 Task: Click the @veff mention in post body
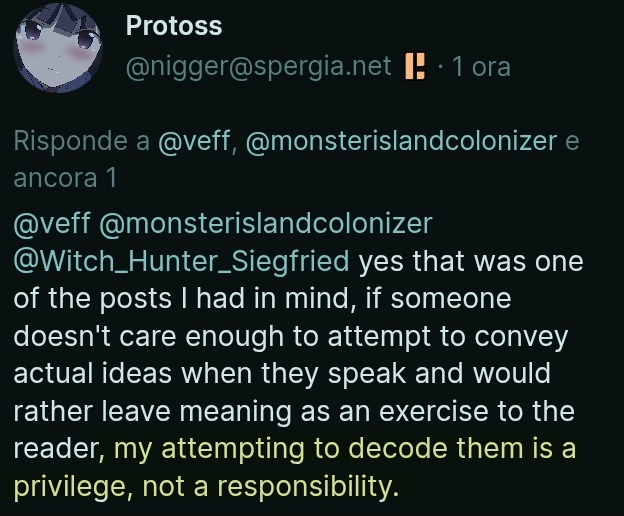(x=50, y=224)
